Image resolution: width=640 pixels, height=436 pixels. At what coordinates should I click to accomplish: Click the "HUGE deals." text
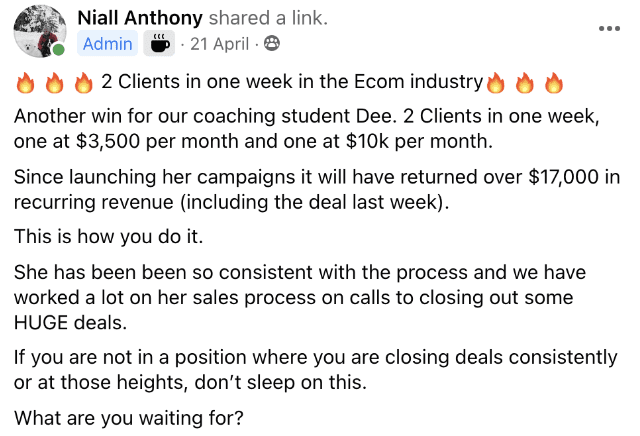pos(71,323)
